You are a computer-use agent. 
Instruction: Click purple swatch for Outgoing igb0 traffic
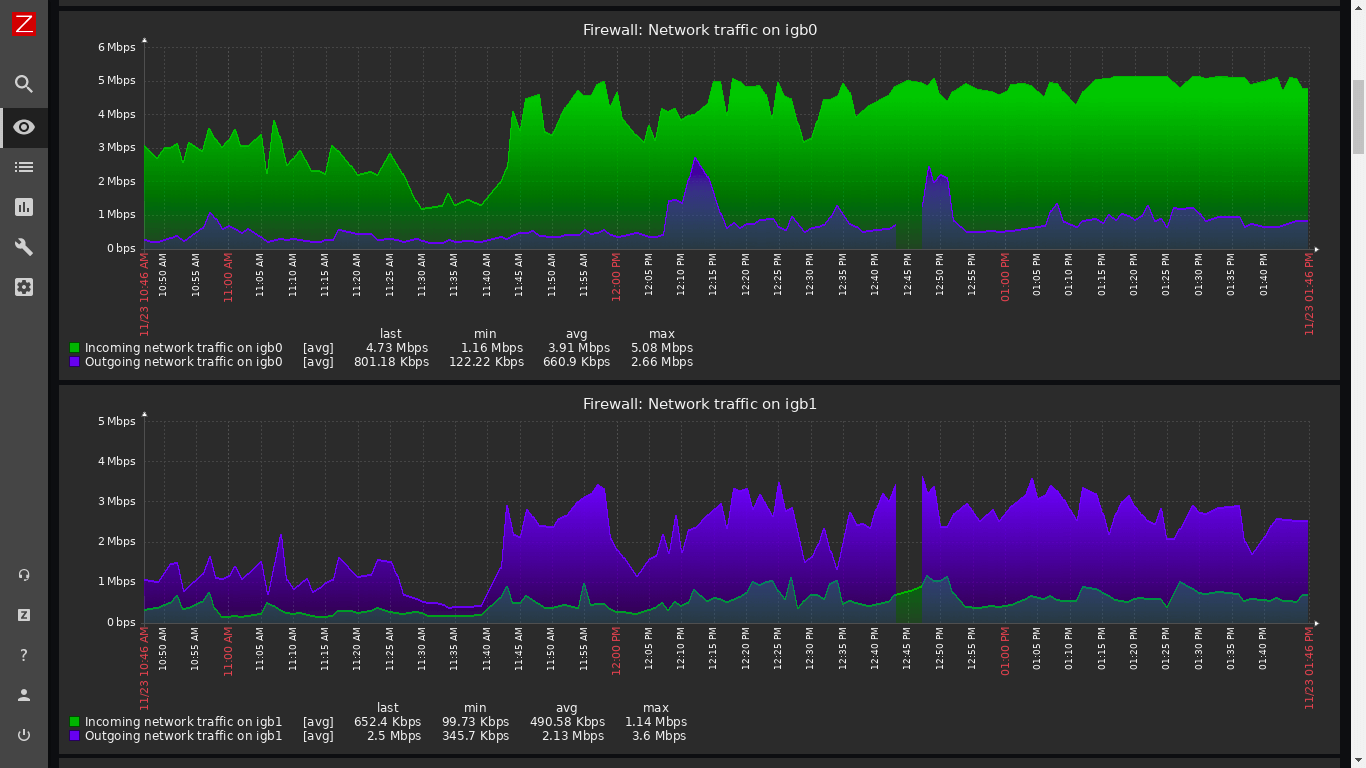tap(74, 362)
